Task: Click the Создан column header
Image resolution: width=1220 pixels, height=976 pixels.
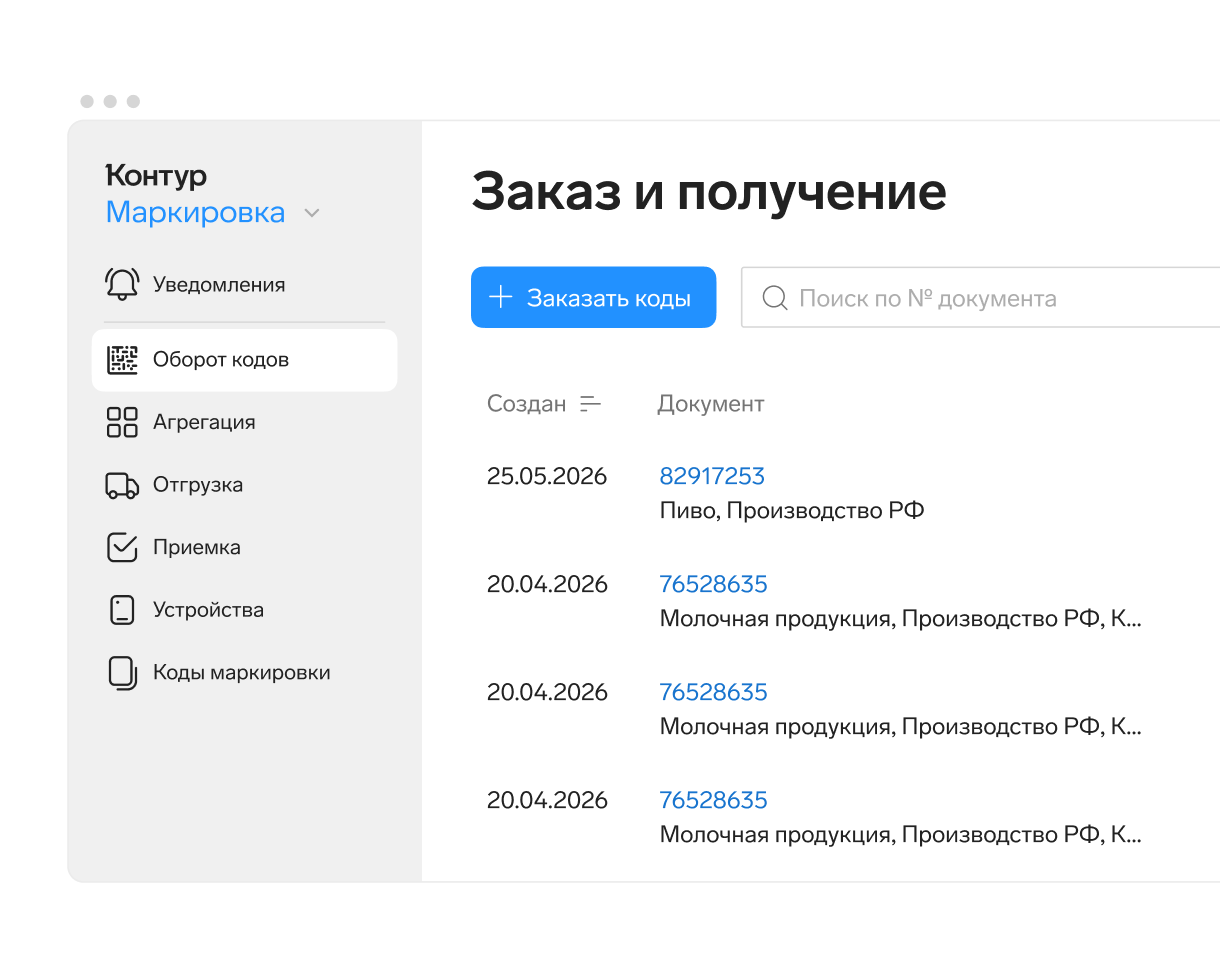Action: 526,404
